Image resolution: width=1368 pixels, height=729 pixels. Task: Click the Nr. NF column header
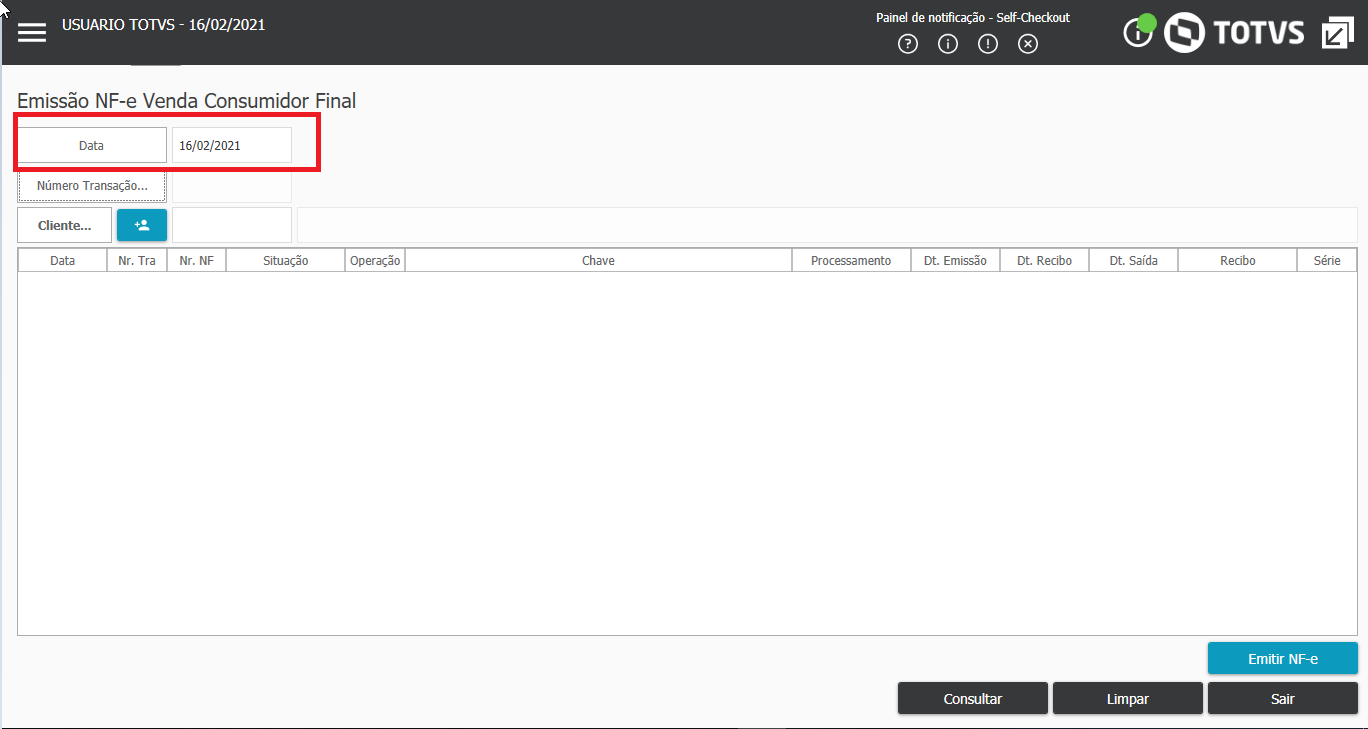click(x=197, y=260)
